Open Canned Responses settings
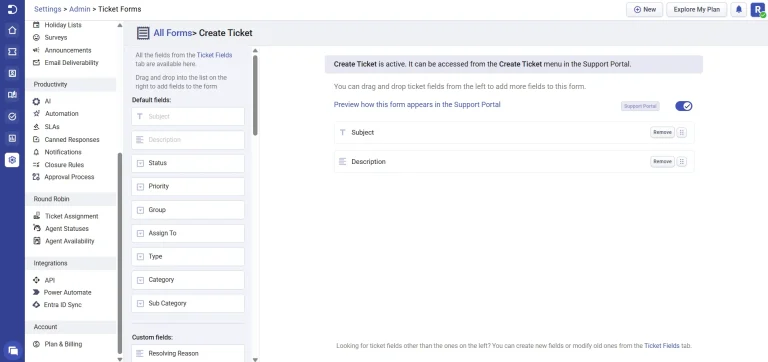 (x=72, y=140)
